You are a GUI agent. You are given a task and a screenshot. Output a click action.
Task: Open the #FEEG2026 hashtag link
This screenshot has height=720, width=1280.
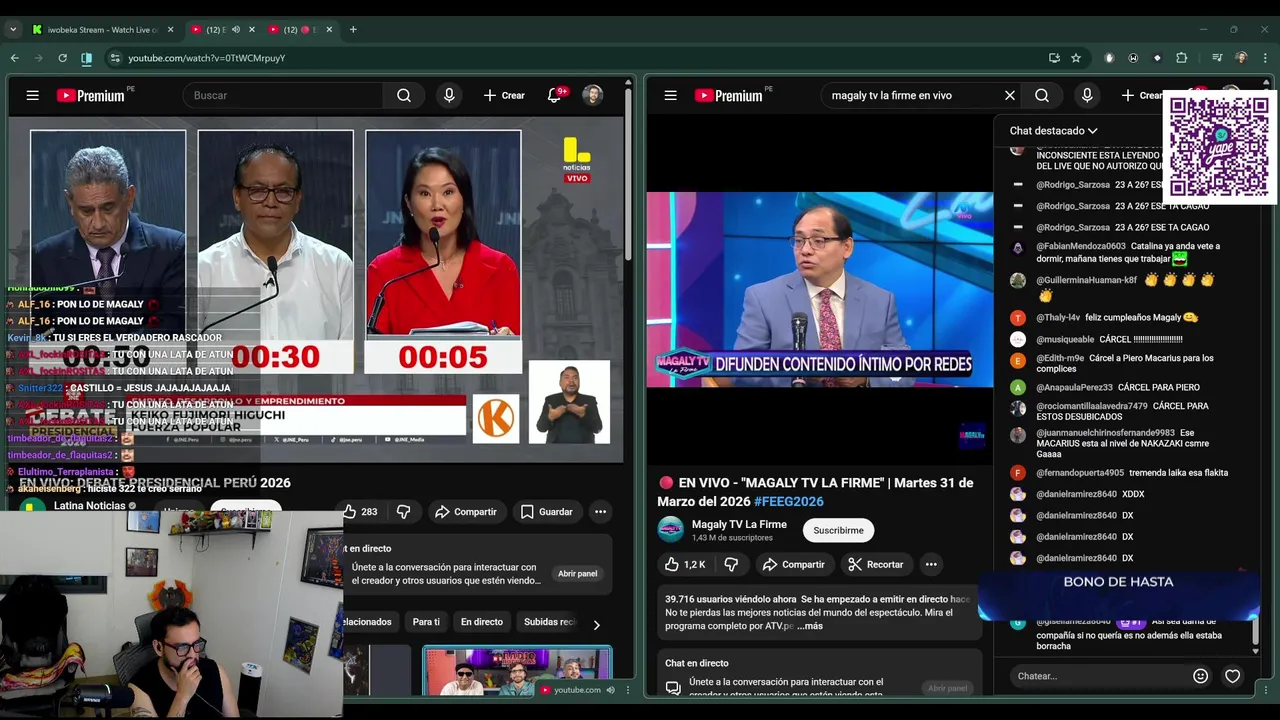[x=789, y=501]
